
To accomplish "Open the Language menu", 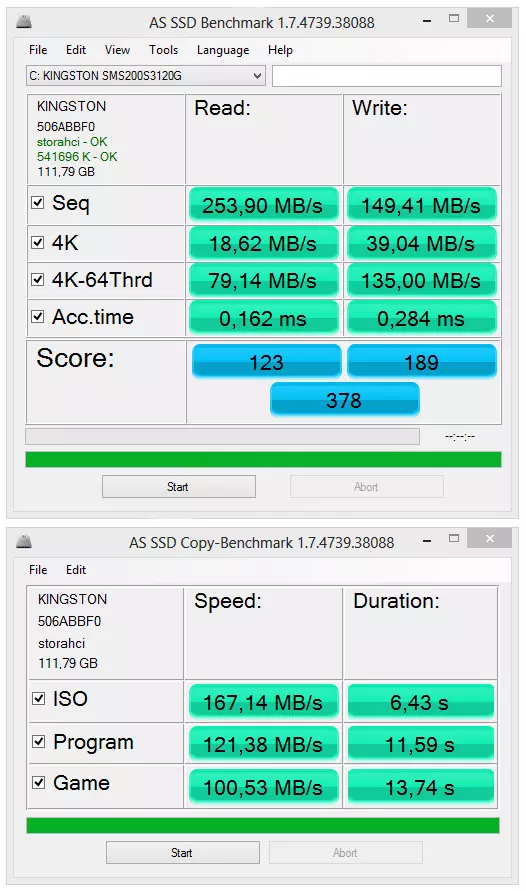I will click(223, 50).
